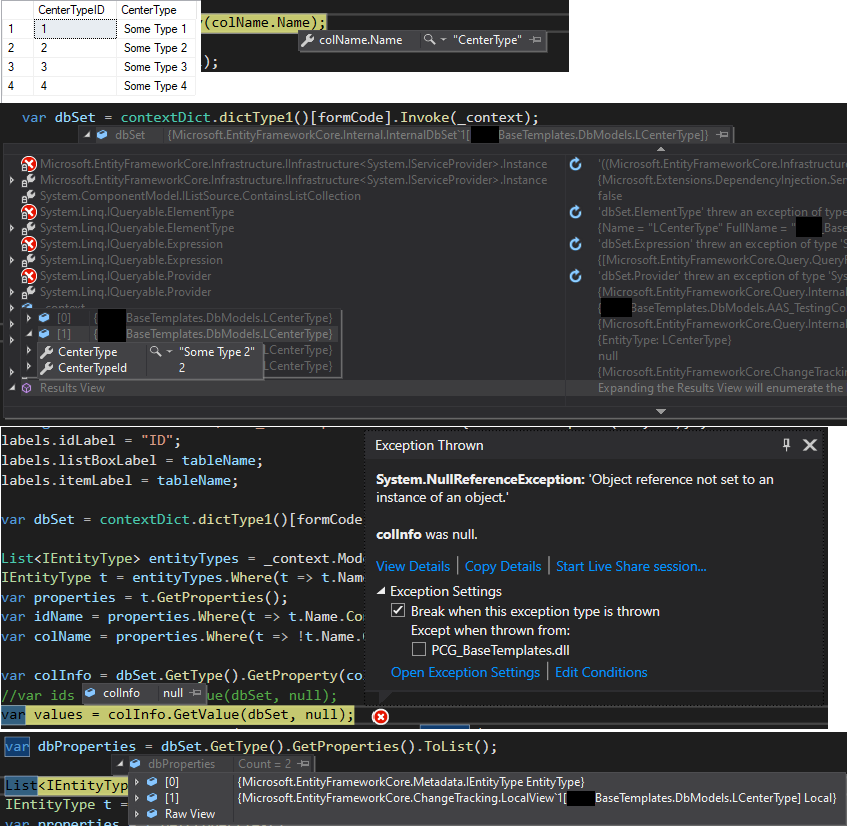Collapse the [1] LCenterType result item

pyautogui.click(x=29, y=334)
